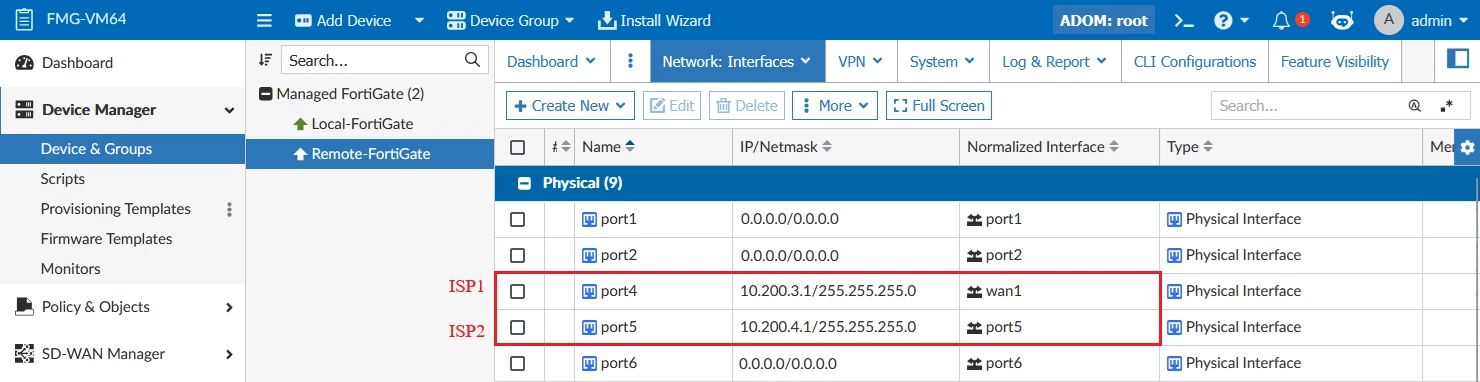Click the Local-FortiGate status arrow icon
Screen dimensions: 1480x382
(300, 124)
